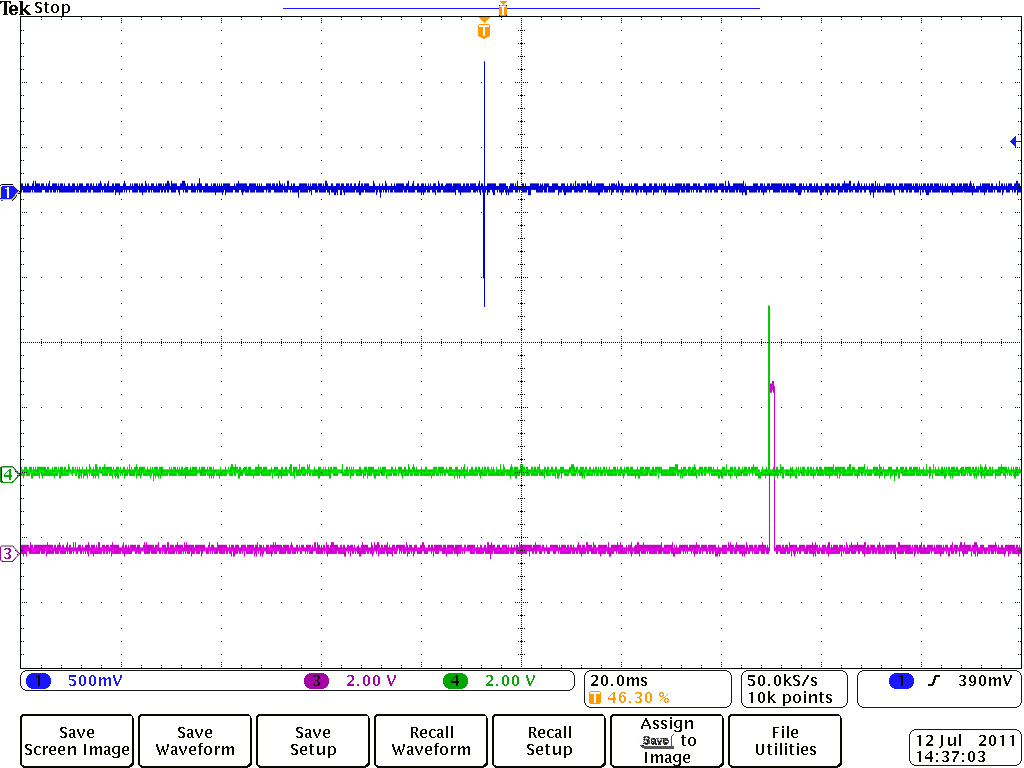Select the channel 4 green badge in readout
Image resolution: width=1024 pixels, height=768 pixels.
click(x=456, y=681)
